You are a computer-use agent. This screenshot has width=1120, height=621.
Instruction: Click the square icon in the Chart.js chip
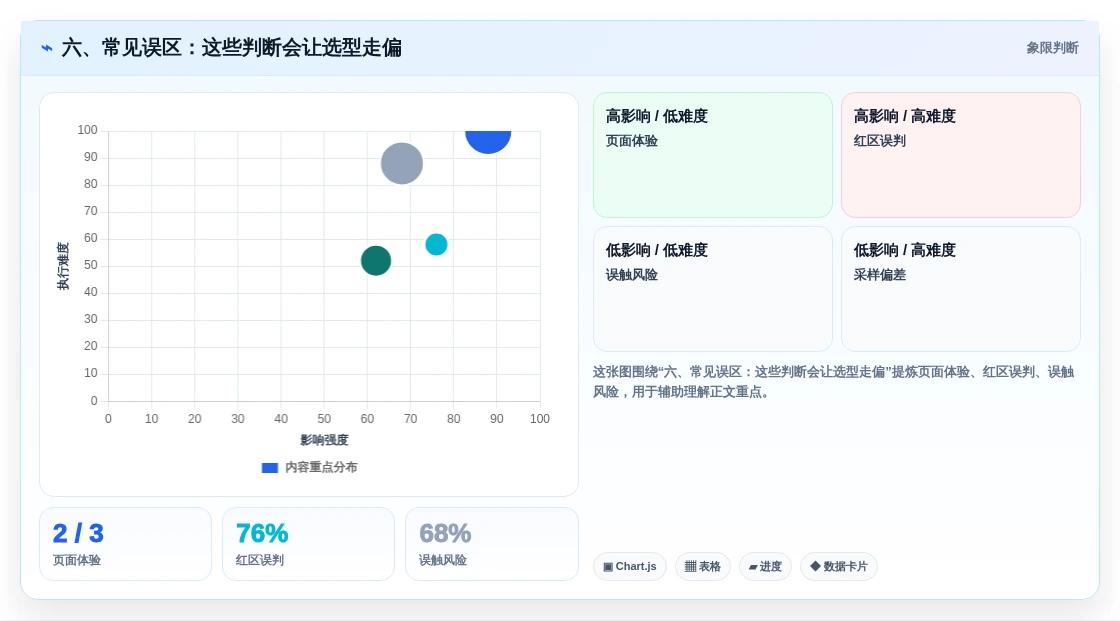(x=608, y=567)
